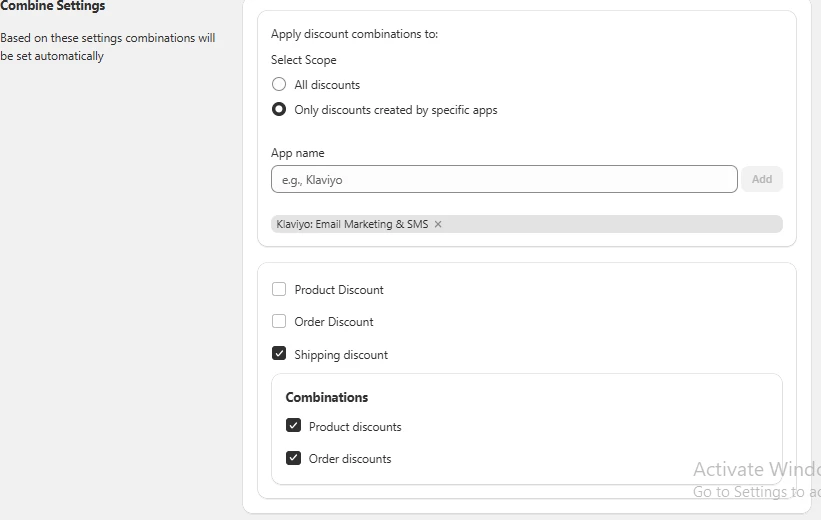This screenshot has width=821, height=520.
Task: Uncheck the Shipping discount checkbox
Action: [279, 353]
